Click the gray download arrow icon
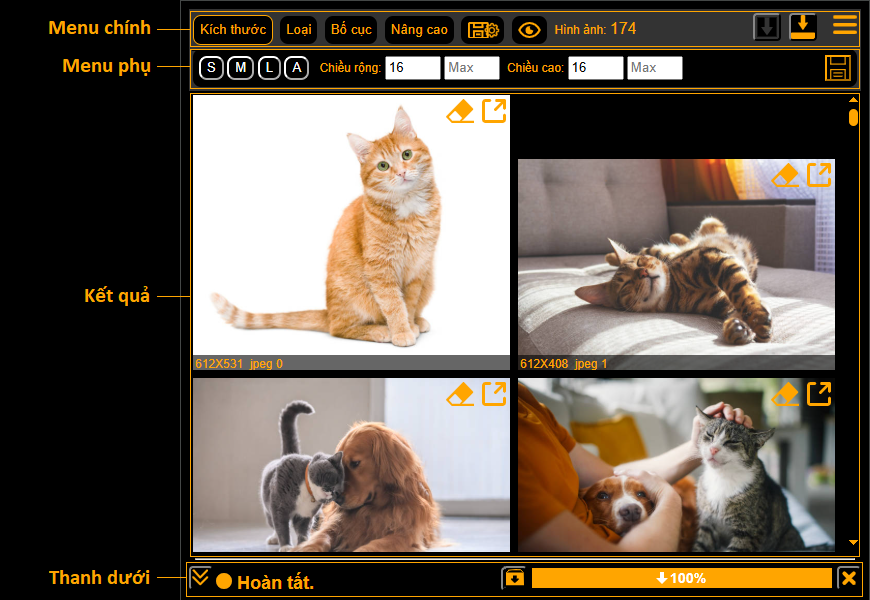The width and height of the screenshot is (870, 600). (767, 27)
